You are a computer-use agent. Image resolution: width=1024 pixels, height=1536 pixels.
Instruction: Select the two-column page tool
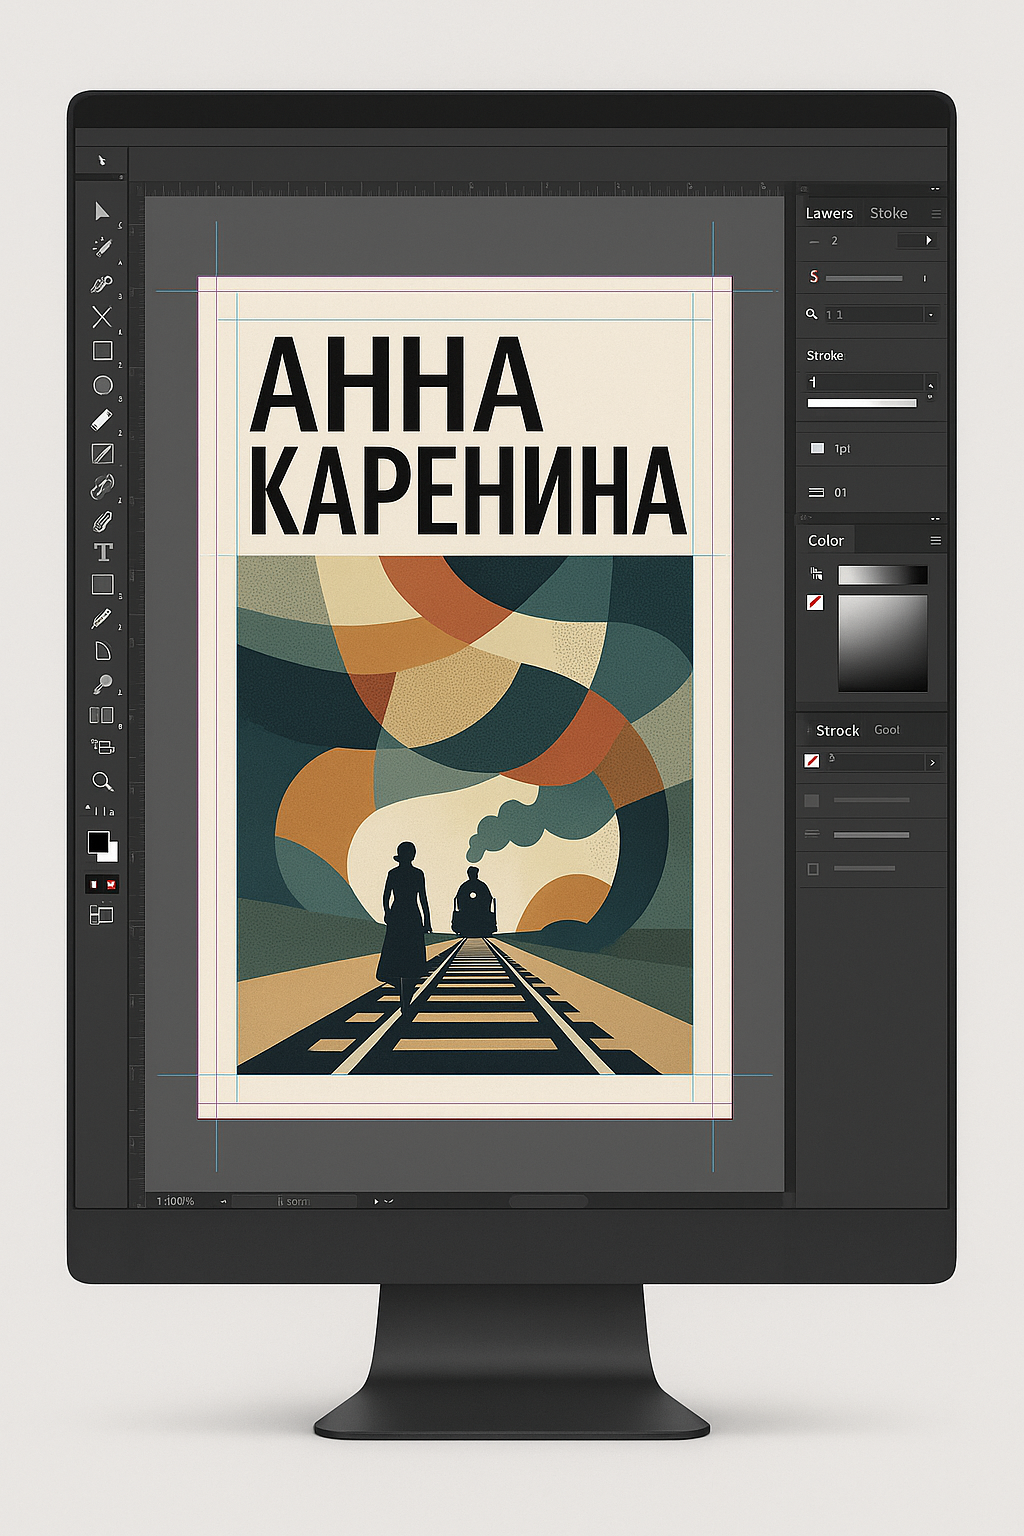pos(102,715)
